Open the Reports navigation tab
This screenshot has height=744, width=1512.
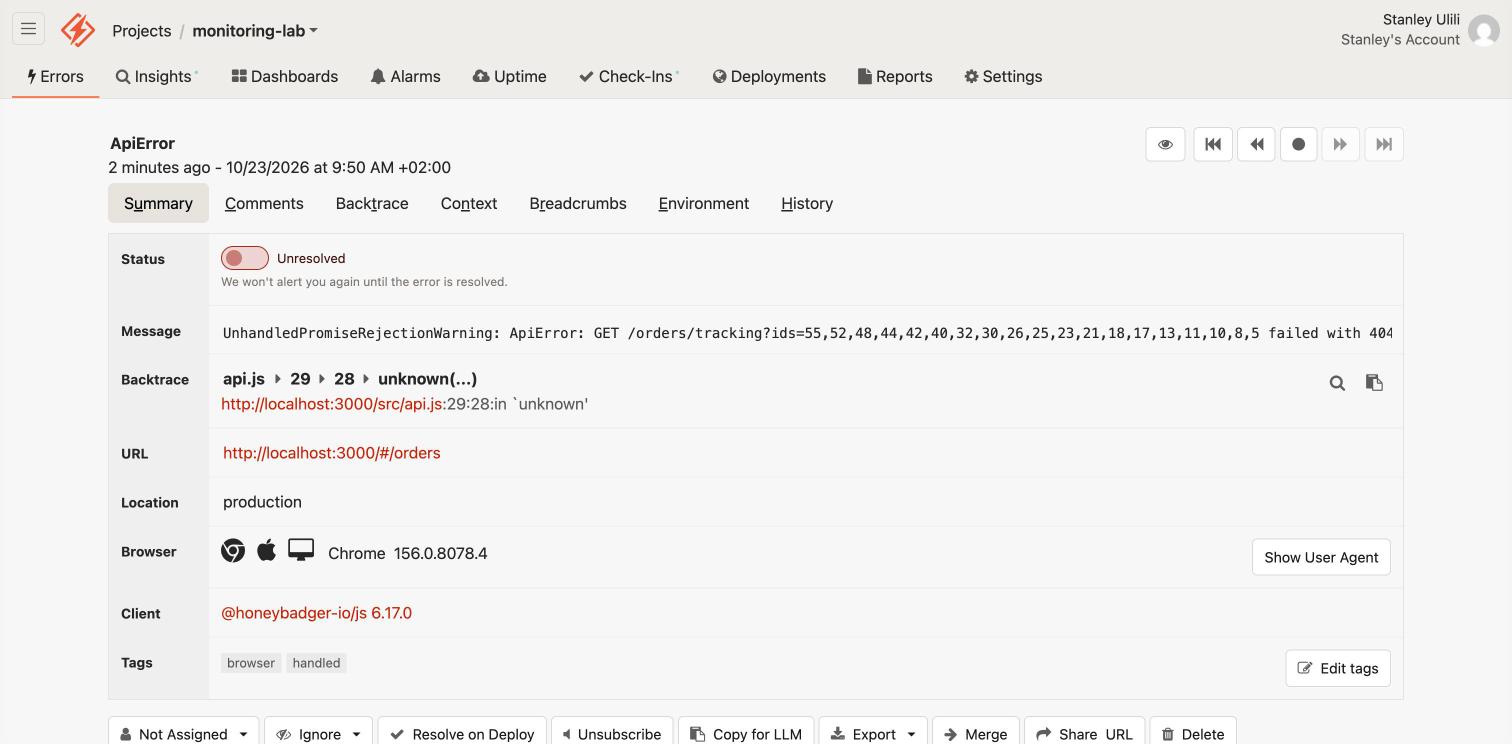click(895, 76)
